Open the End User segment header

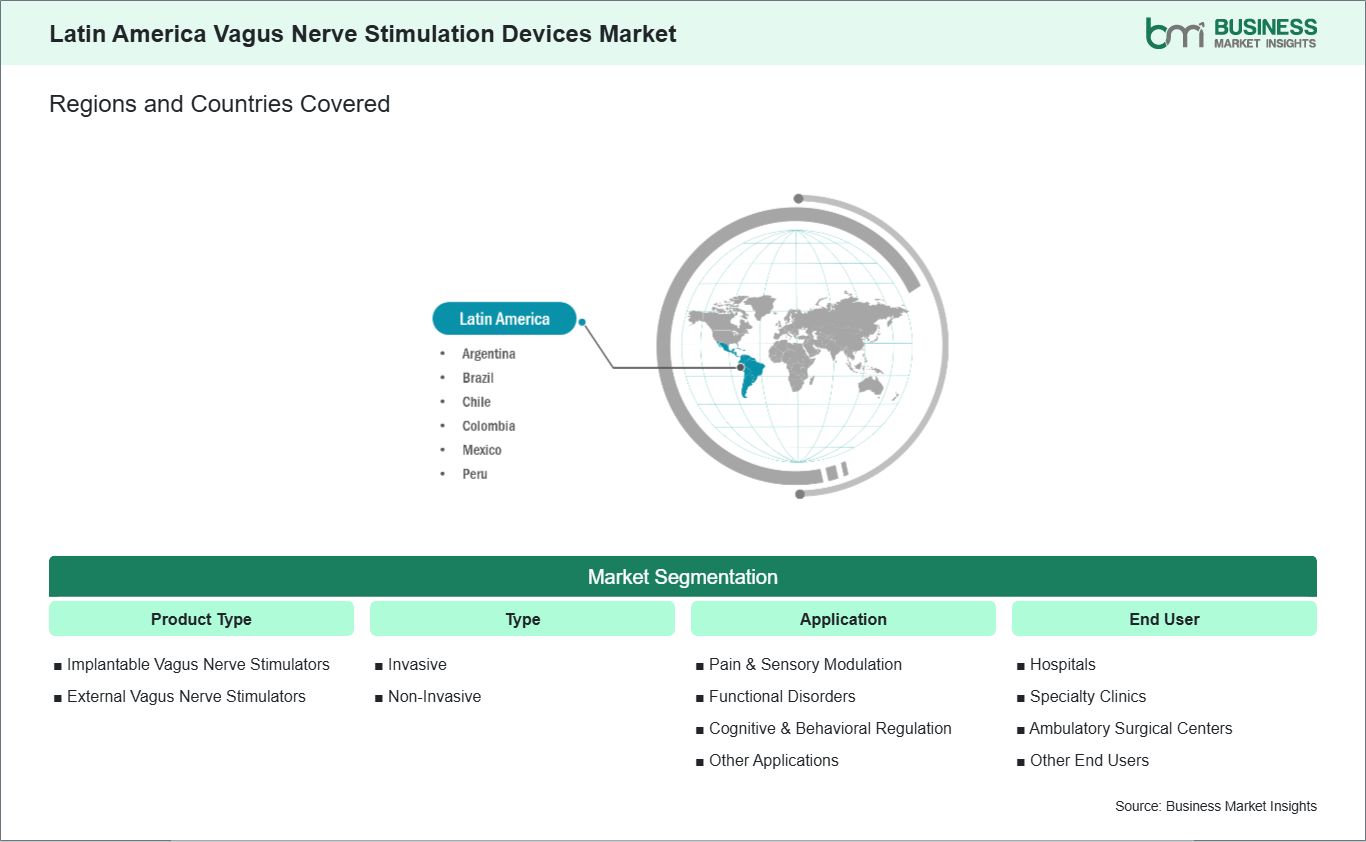point(1164,619)
